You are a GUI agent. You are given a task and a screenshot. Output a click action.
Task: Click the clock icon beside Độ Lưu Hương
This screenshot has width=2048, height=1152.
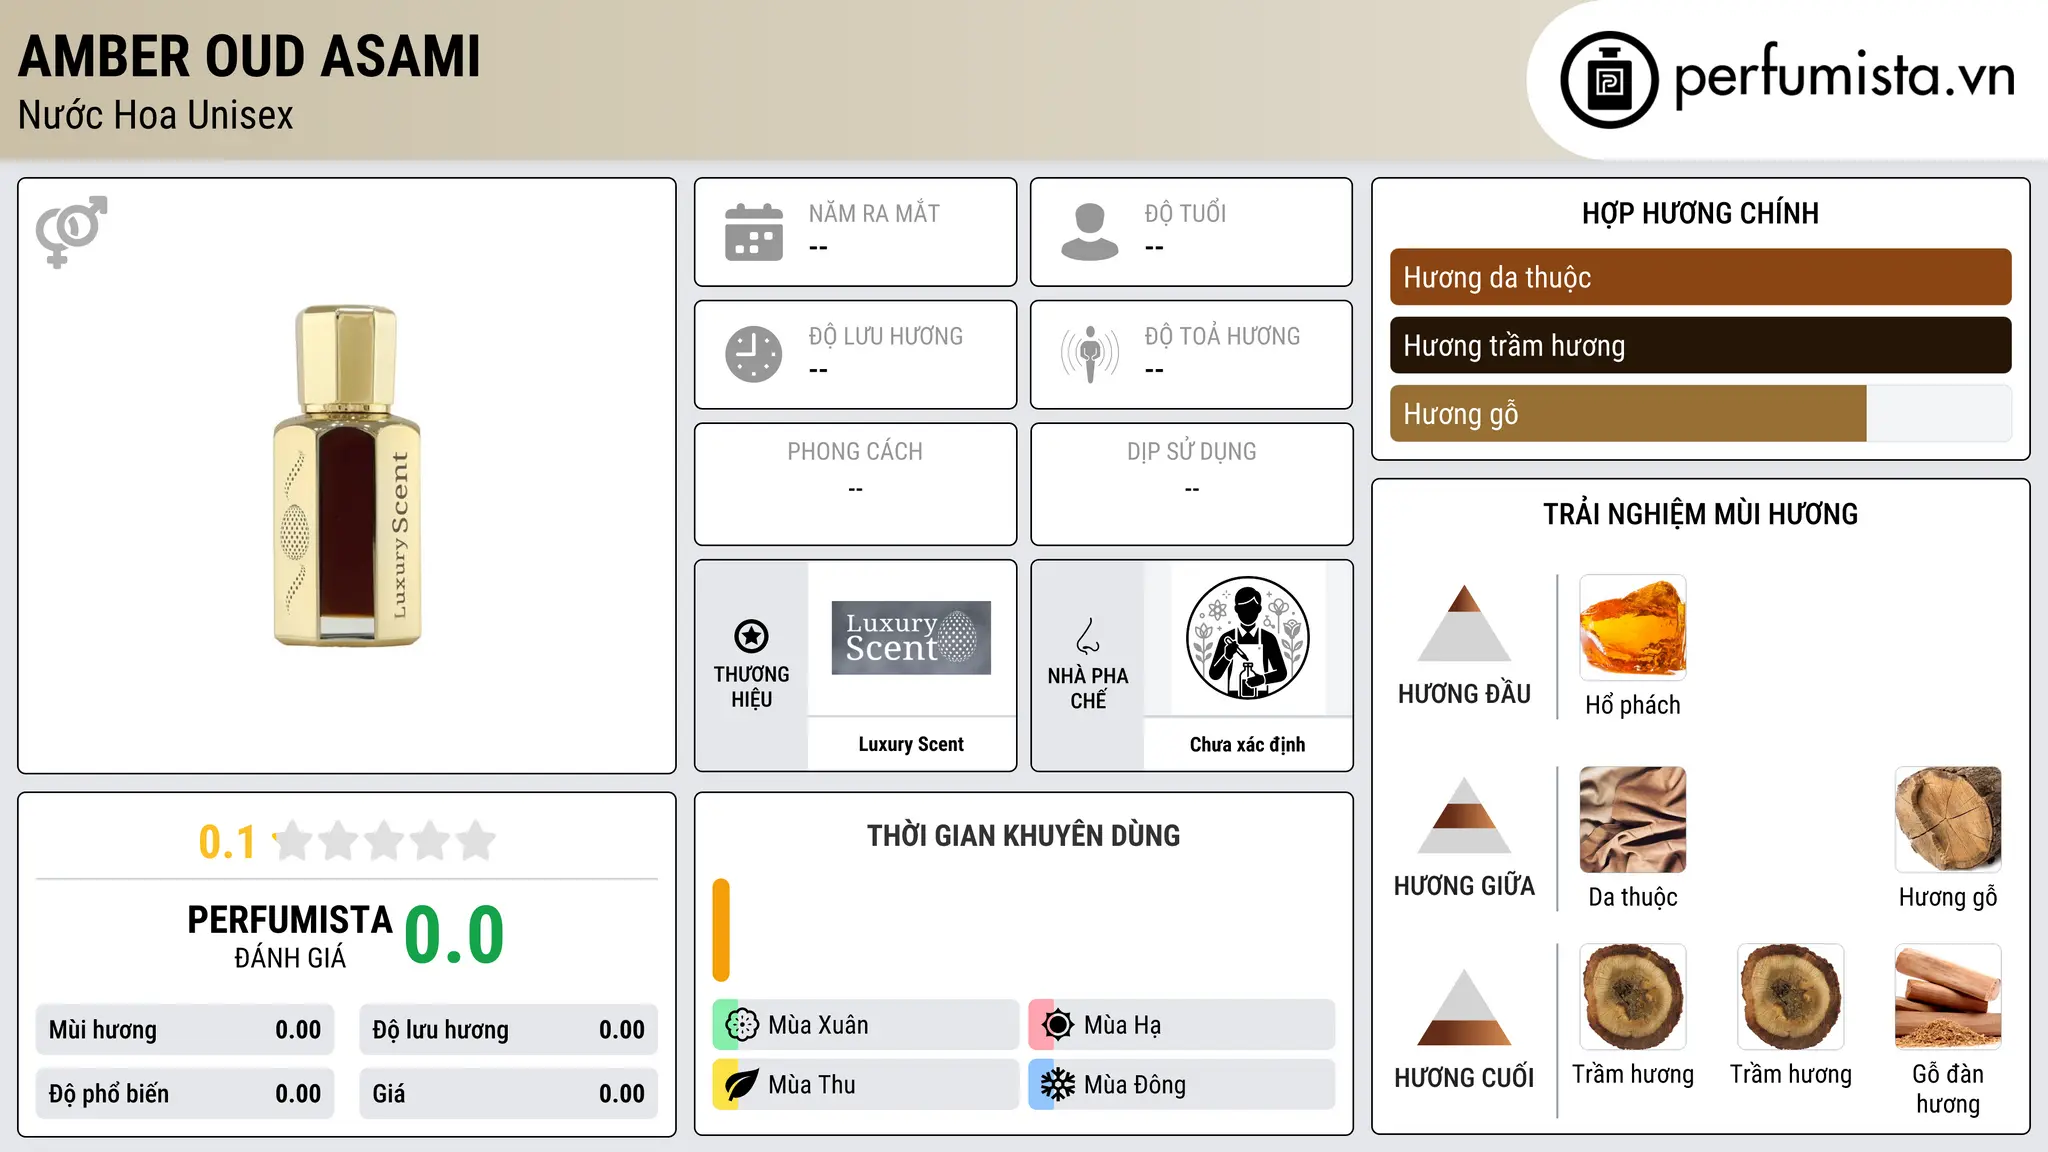pyautogui.click(x=754, y=354)
